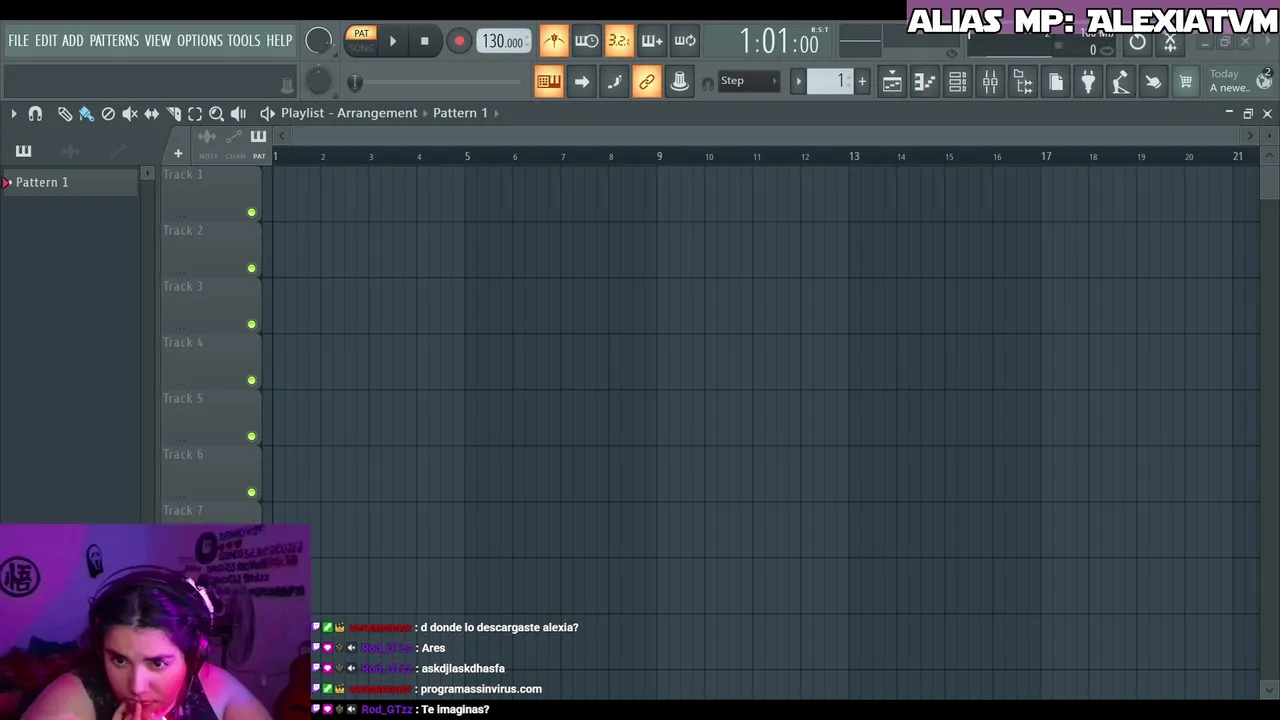
Task: Click the Playlist - Arrangement breadcrumb
Action: tap(349, 113)
